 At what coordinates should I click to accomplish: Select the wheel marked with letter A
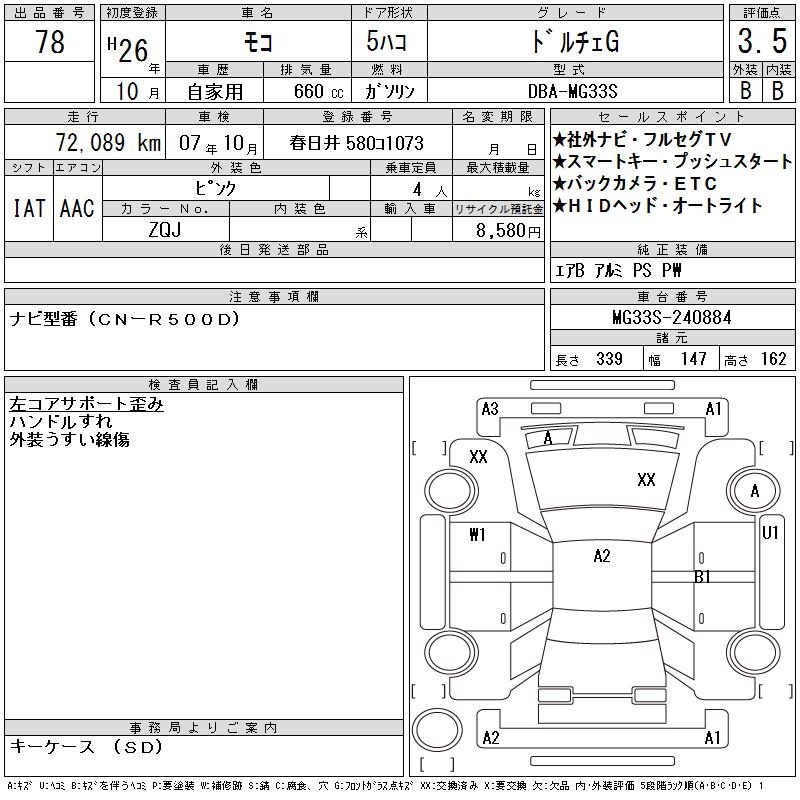(x=754, y=491)
